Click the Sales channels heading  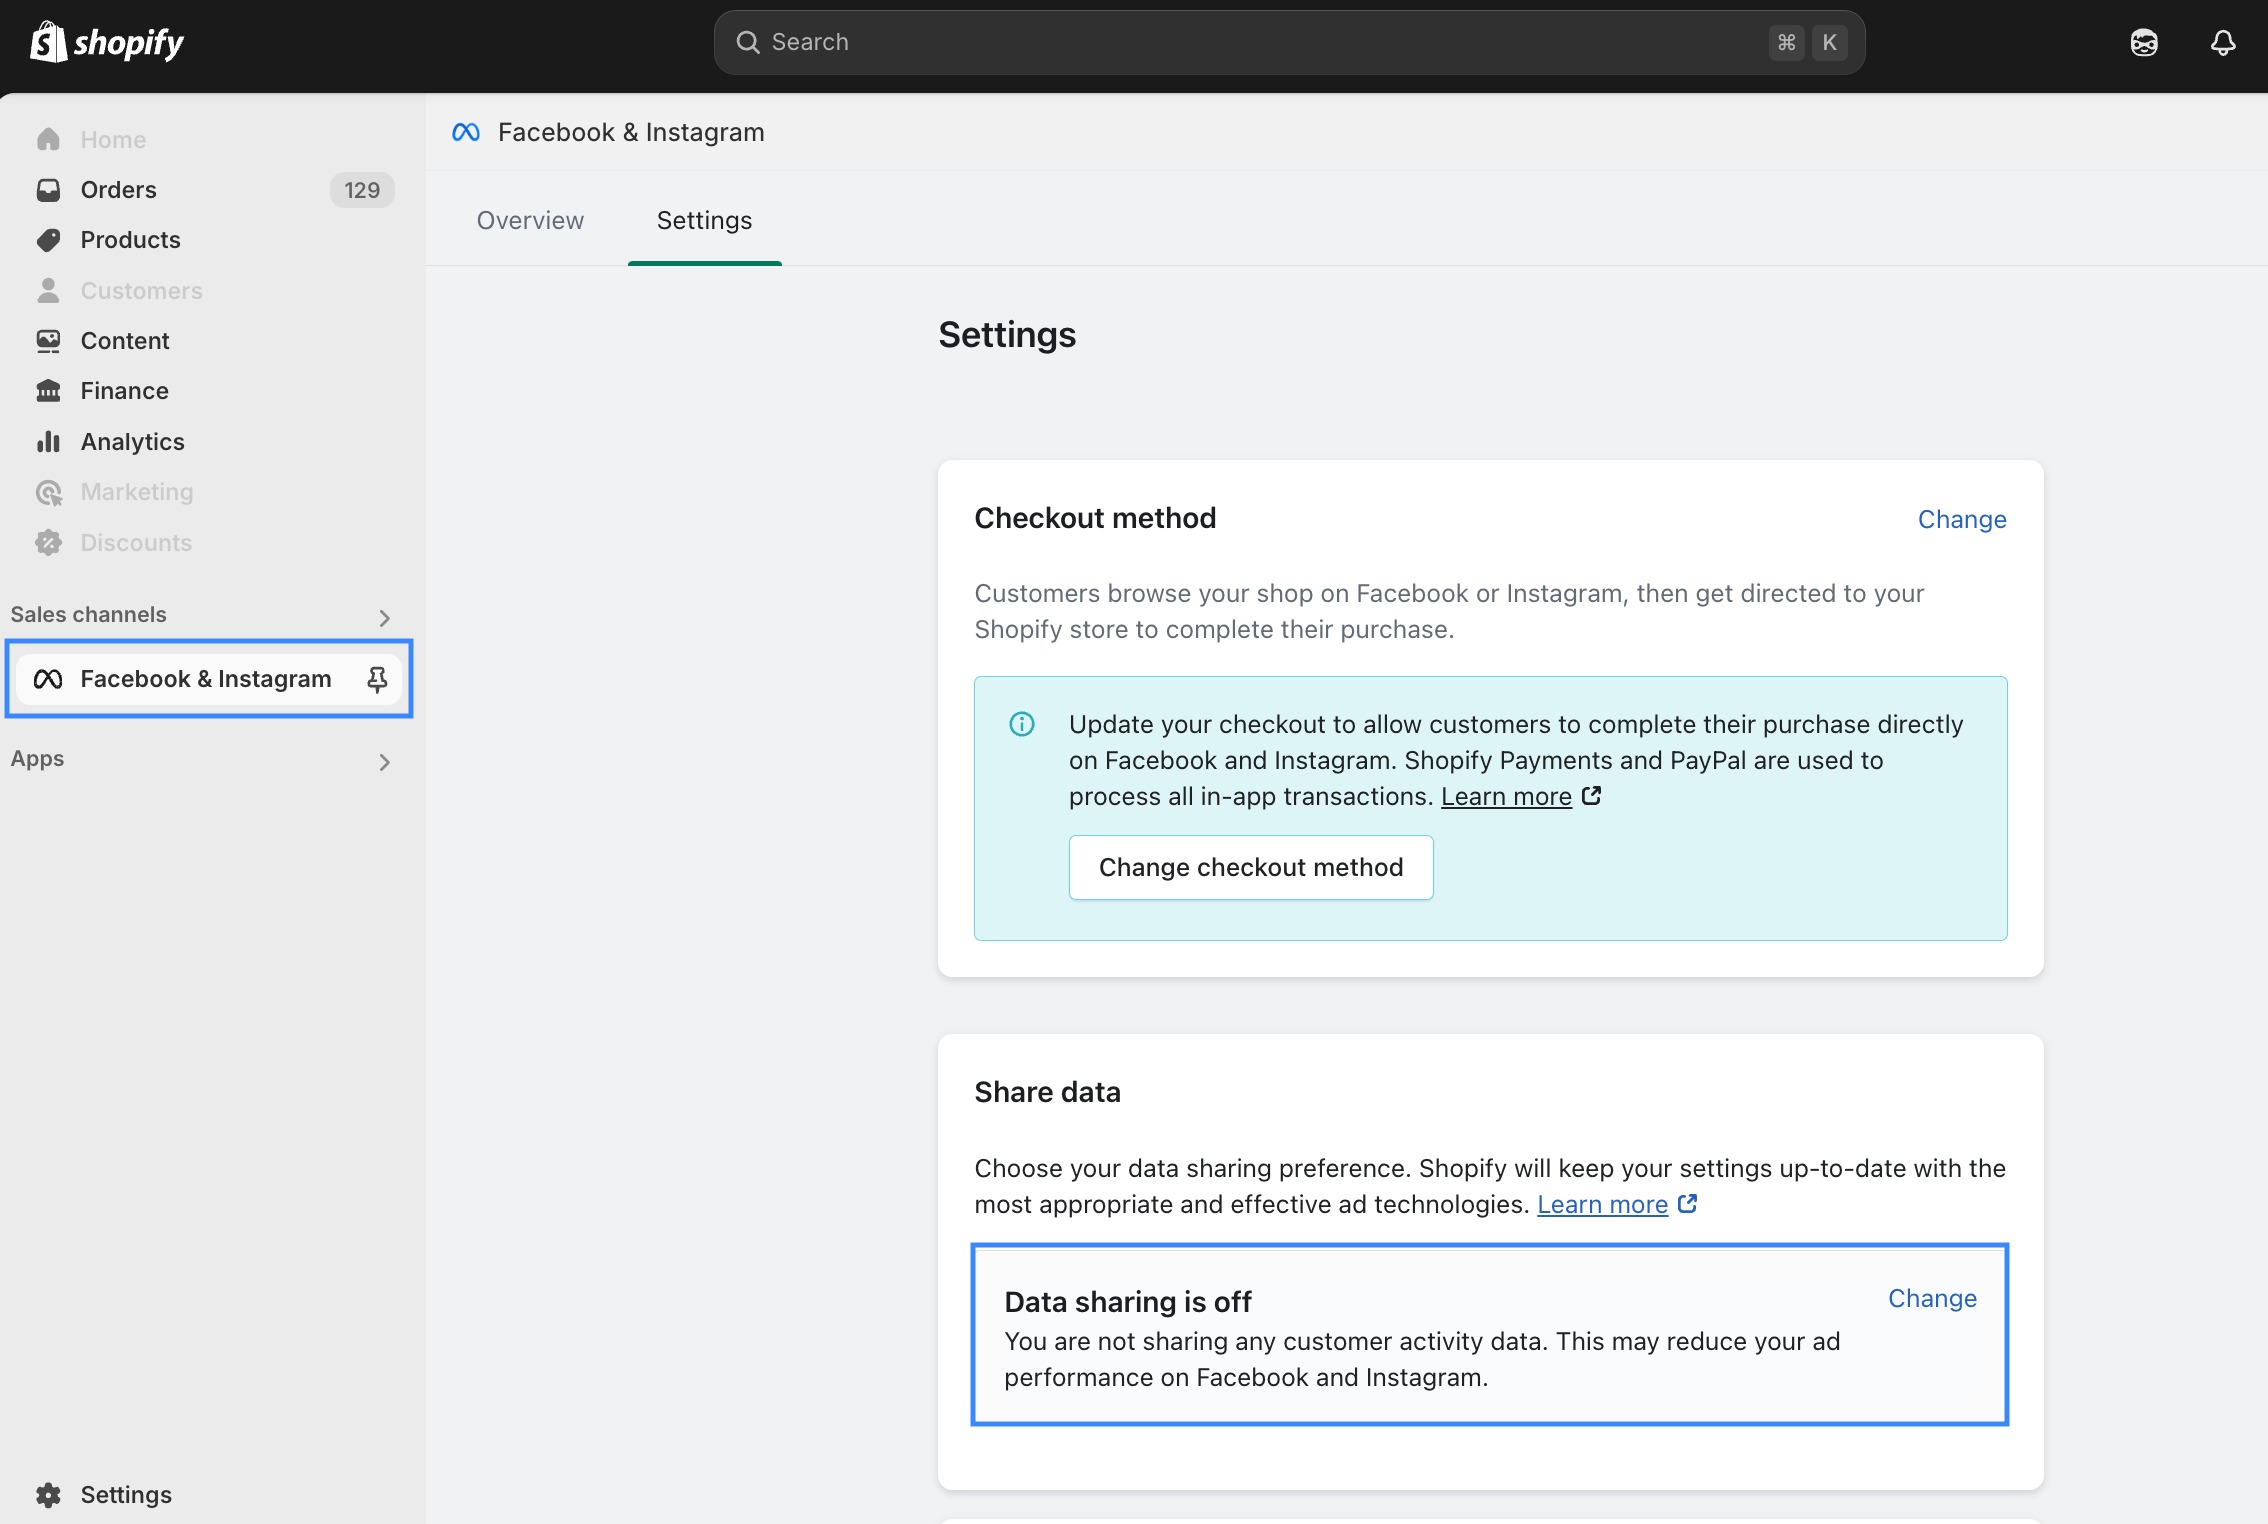pos(89,614)
